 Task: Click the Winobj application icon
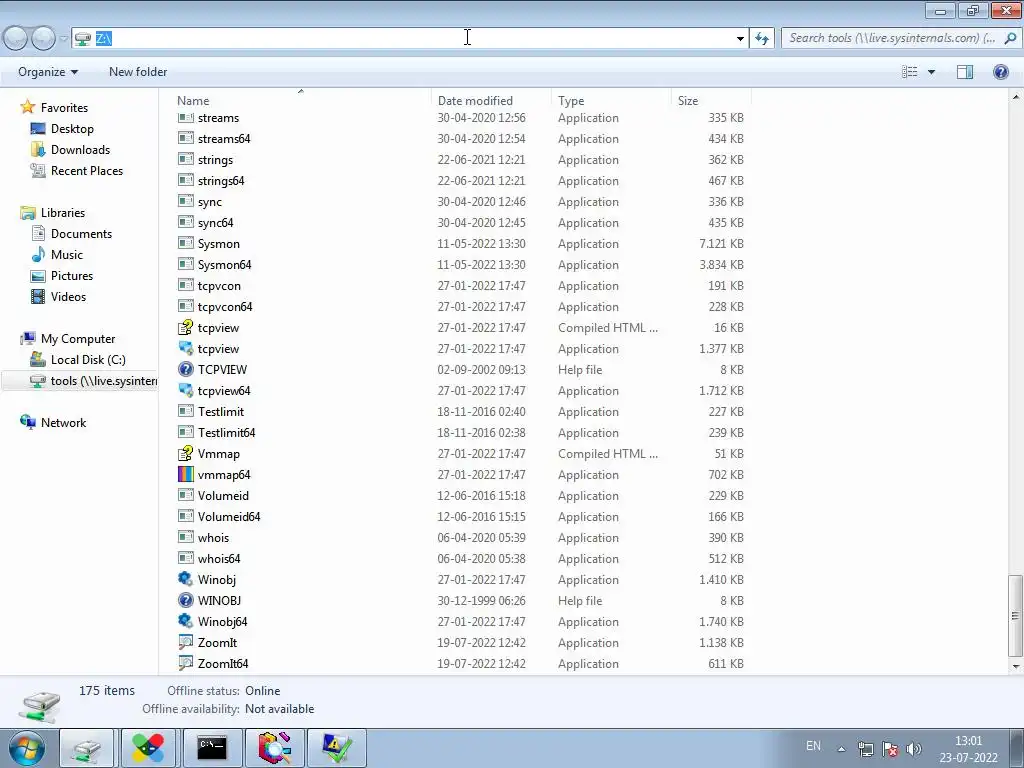186,580
